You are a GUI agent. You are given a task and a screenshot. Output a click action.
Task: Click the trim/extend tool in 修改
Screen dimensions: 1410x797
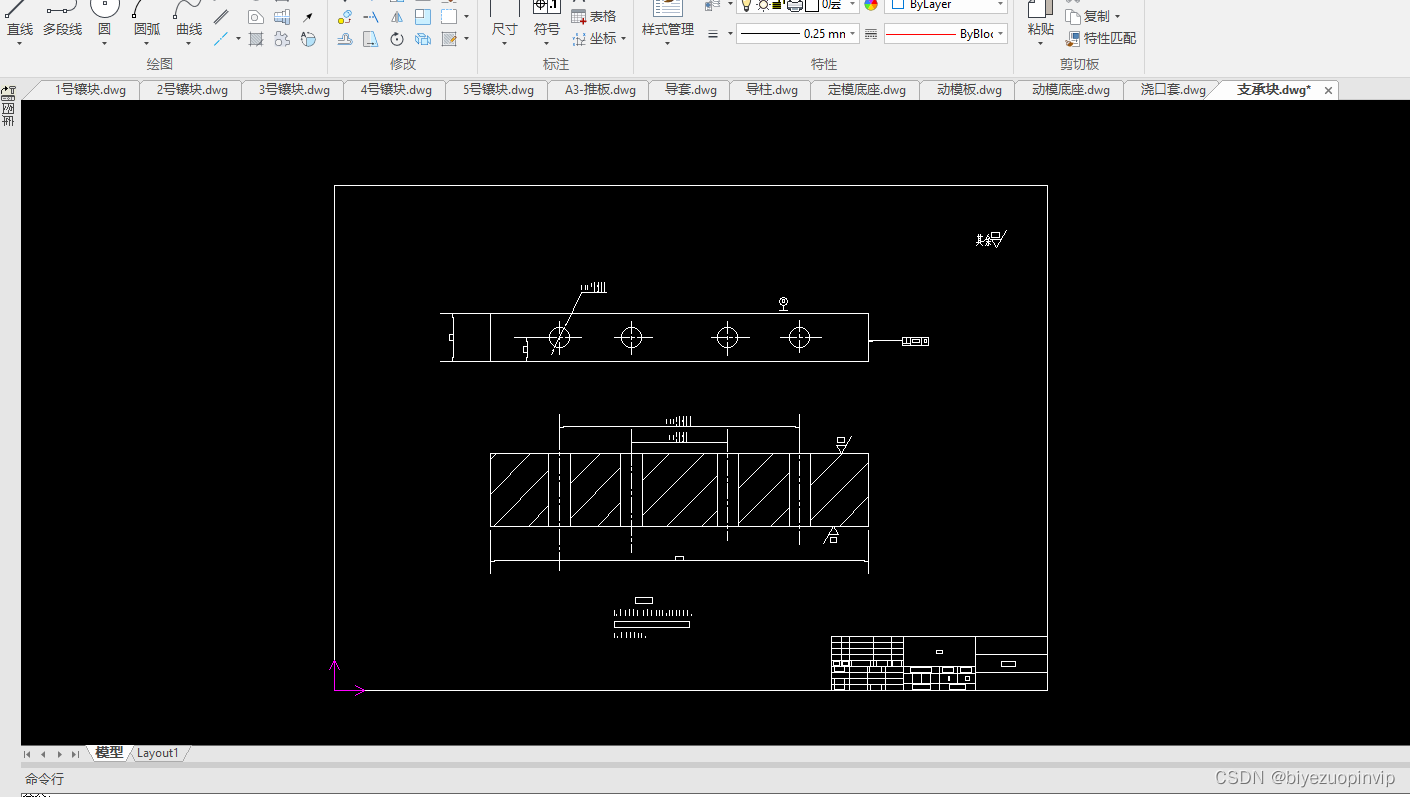371,16
